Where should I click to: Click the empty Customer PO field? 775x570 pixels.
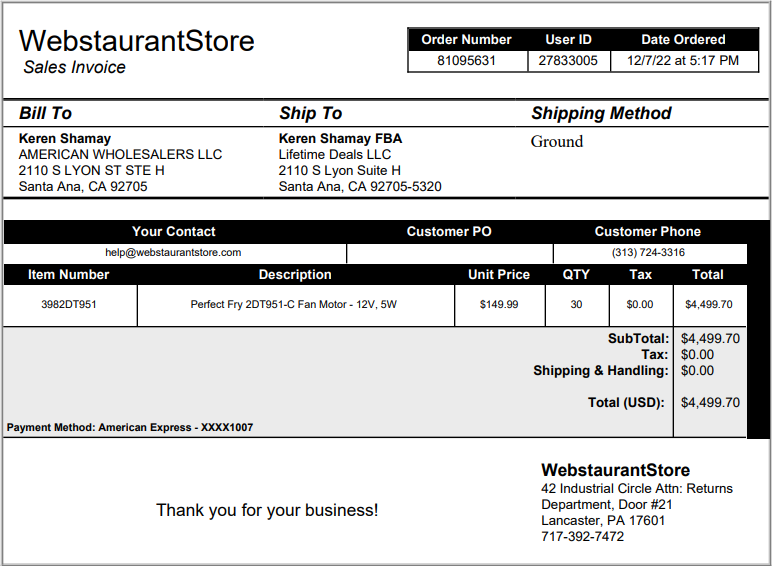click(x=451, y=254)
